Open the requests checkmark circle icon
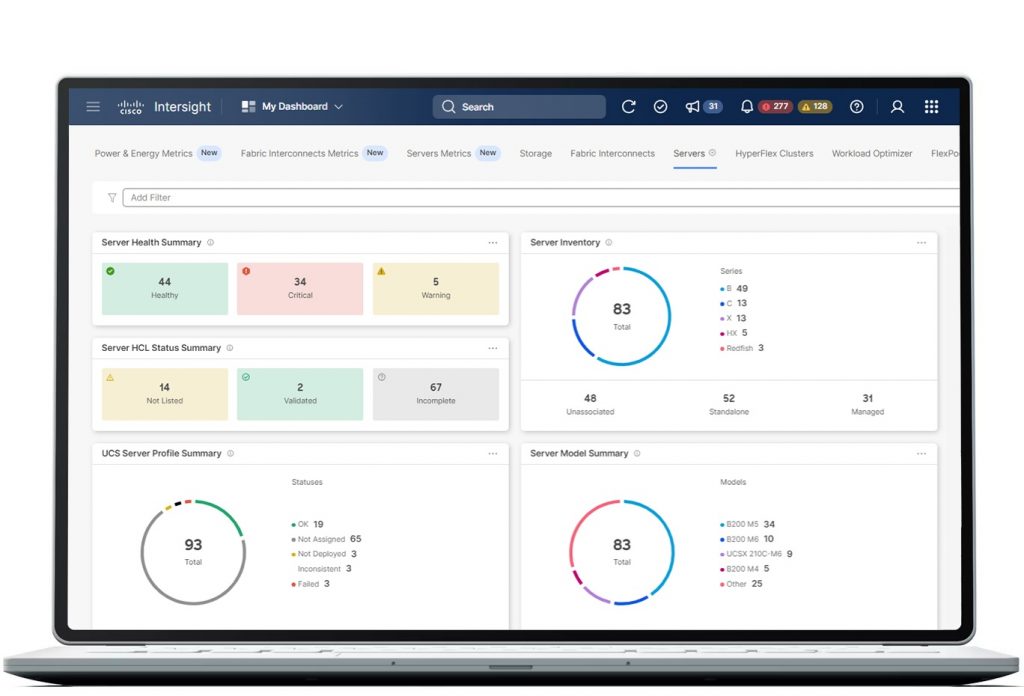 click(660, 107)
